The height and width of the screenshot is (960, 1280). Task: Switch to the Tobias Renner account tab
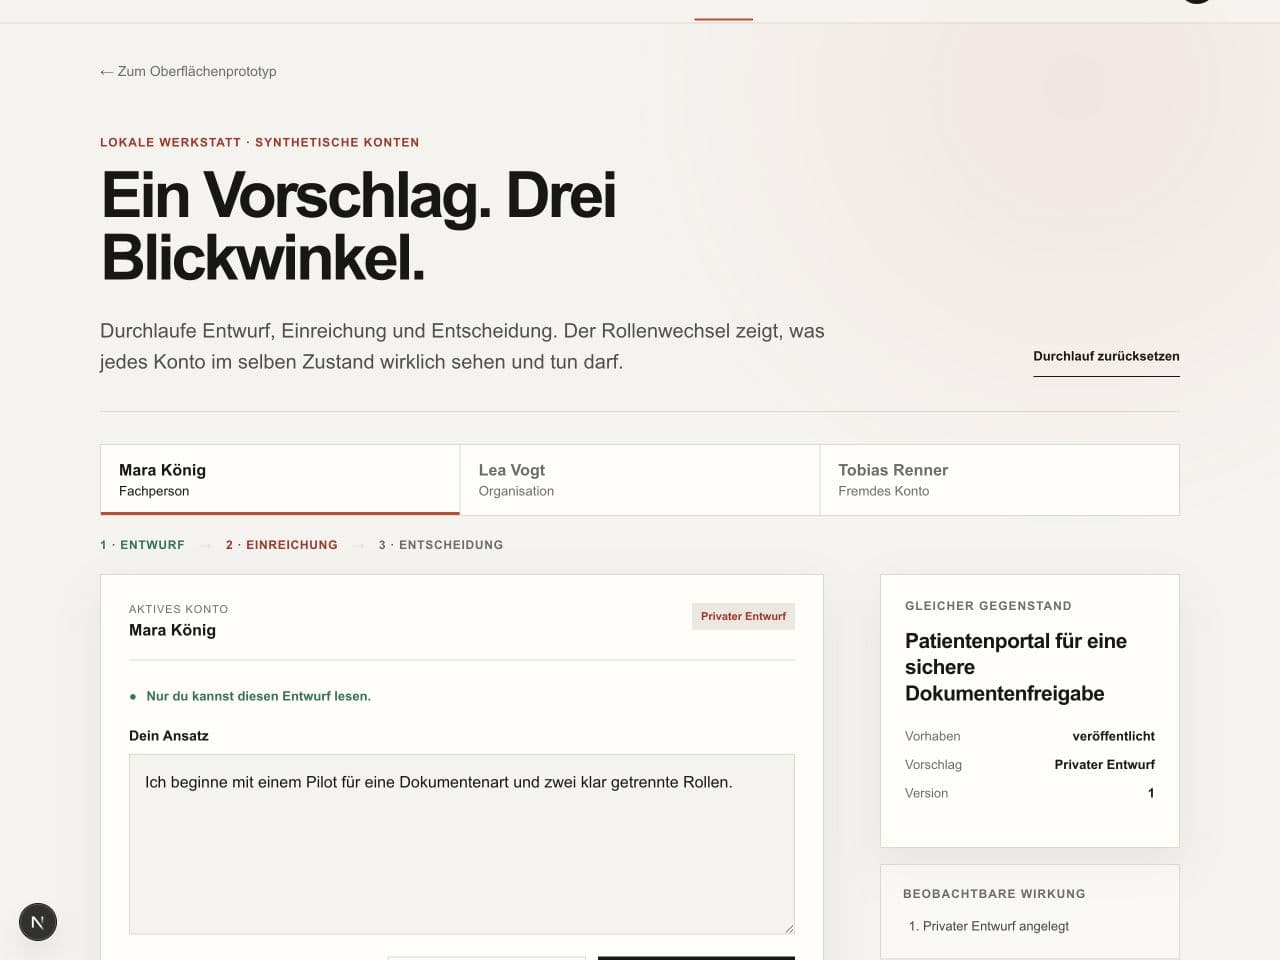click(999, 480)
